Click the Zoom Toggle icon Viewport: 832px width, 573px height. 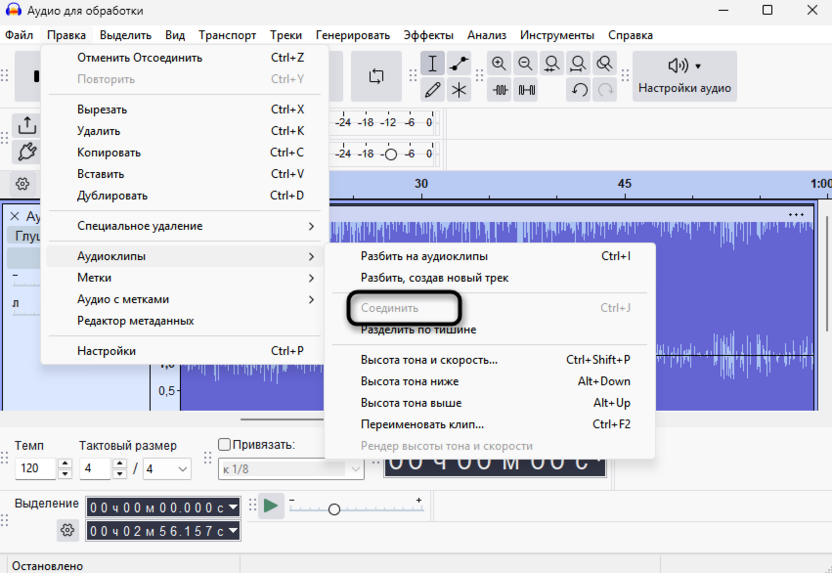604,64
